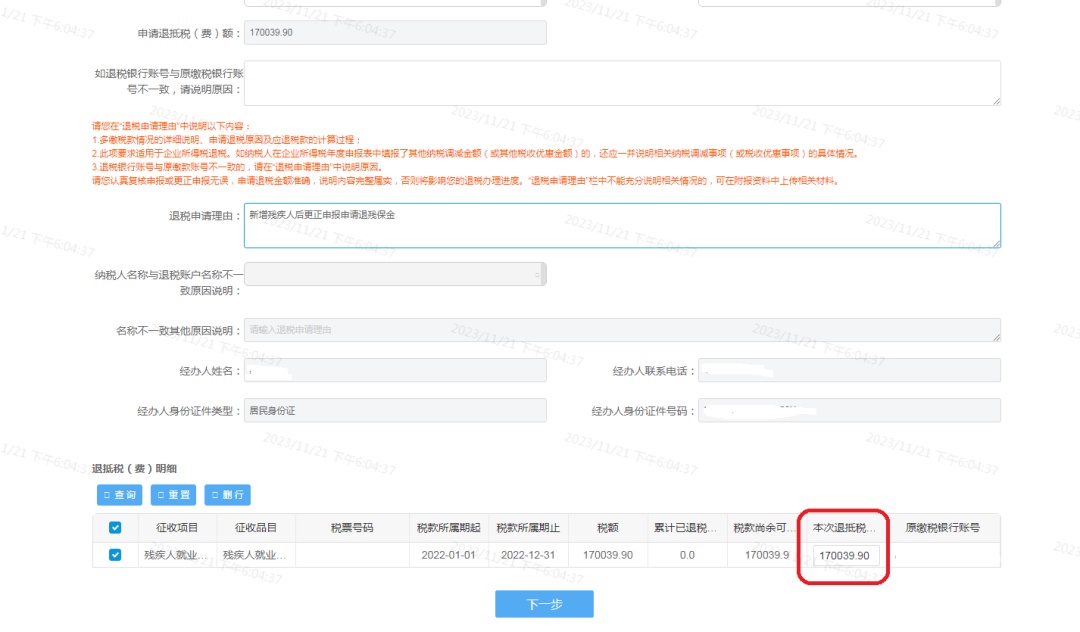This screenshot has width=1080, height=632.
Task: Click the 税款所属期起 column header
Action: pyautogui.click(x=448, y=528)
